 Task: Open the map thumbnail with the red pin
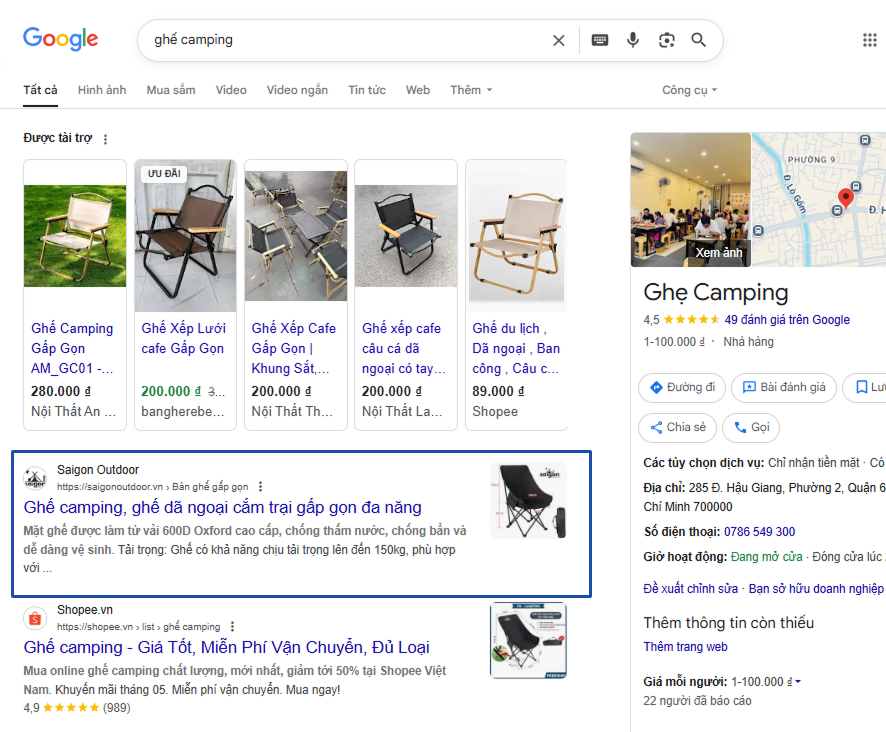(819, 200)
